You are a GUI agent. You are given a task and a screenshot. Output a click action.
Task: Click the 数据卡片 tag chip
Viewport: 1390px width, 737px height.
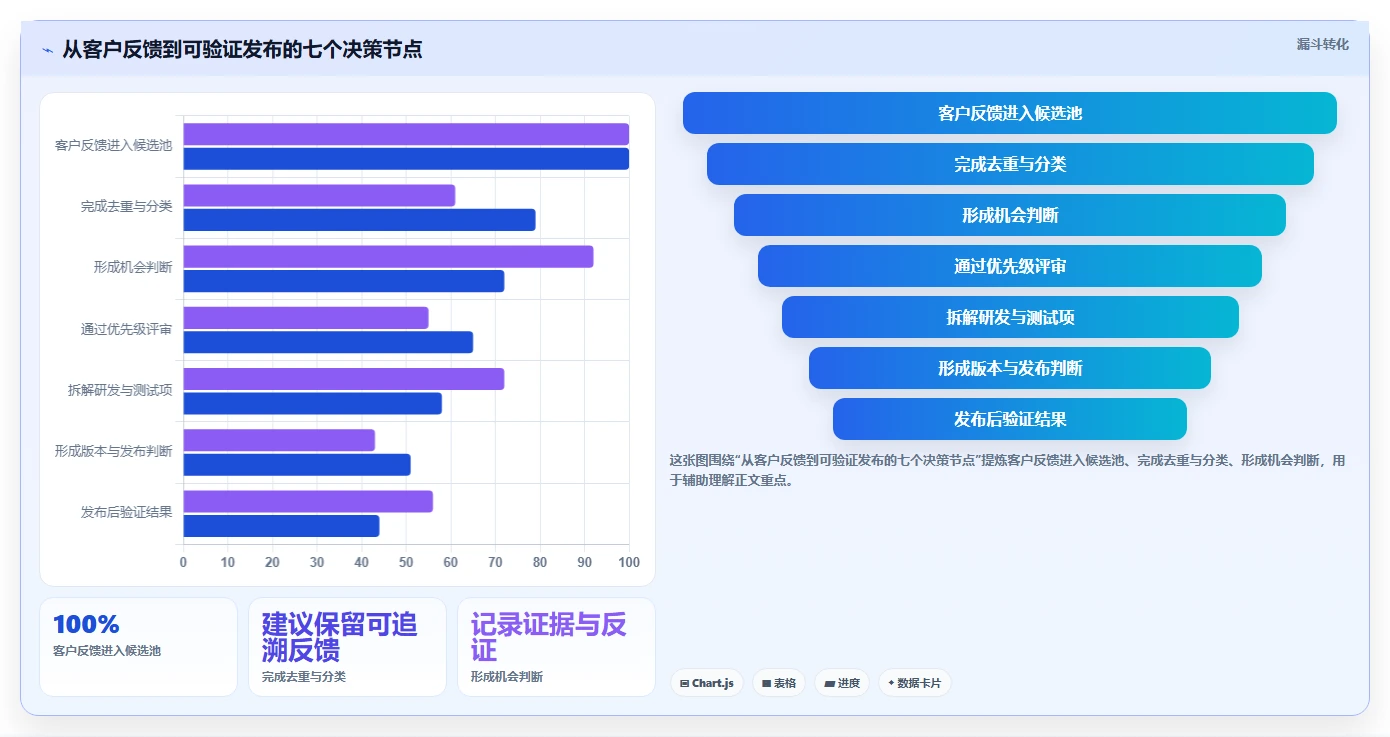click(x=914, y=683)
